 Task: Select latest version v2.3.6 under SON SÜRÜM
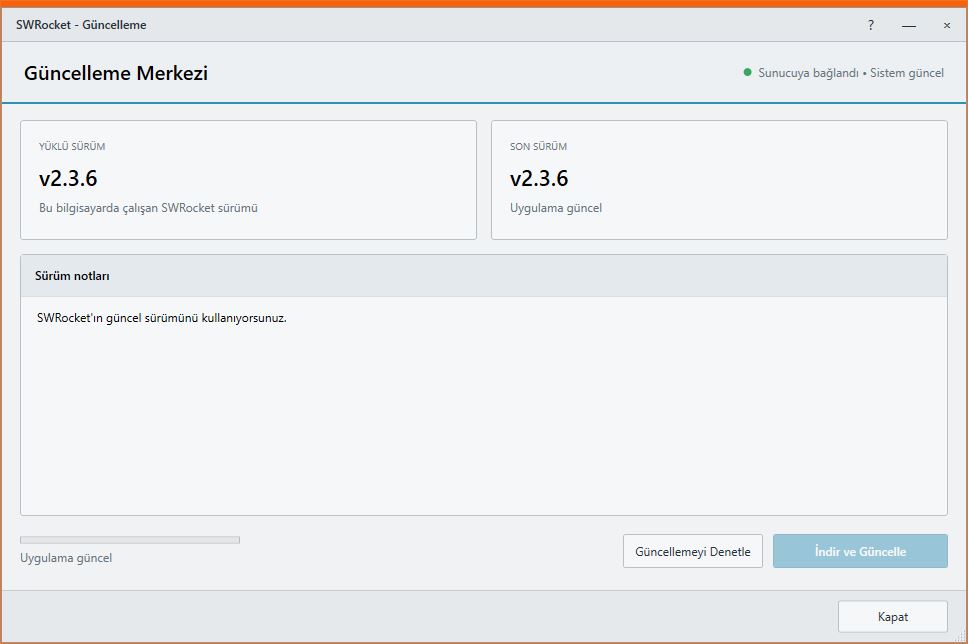(x=539, y=178)
